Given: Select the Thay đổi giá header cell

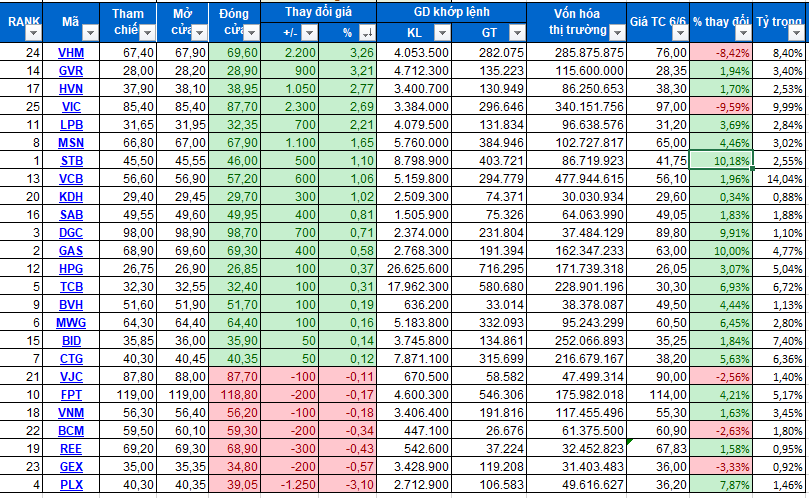Looking at the screenshot, I should [318, 12].
